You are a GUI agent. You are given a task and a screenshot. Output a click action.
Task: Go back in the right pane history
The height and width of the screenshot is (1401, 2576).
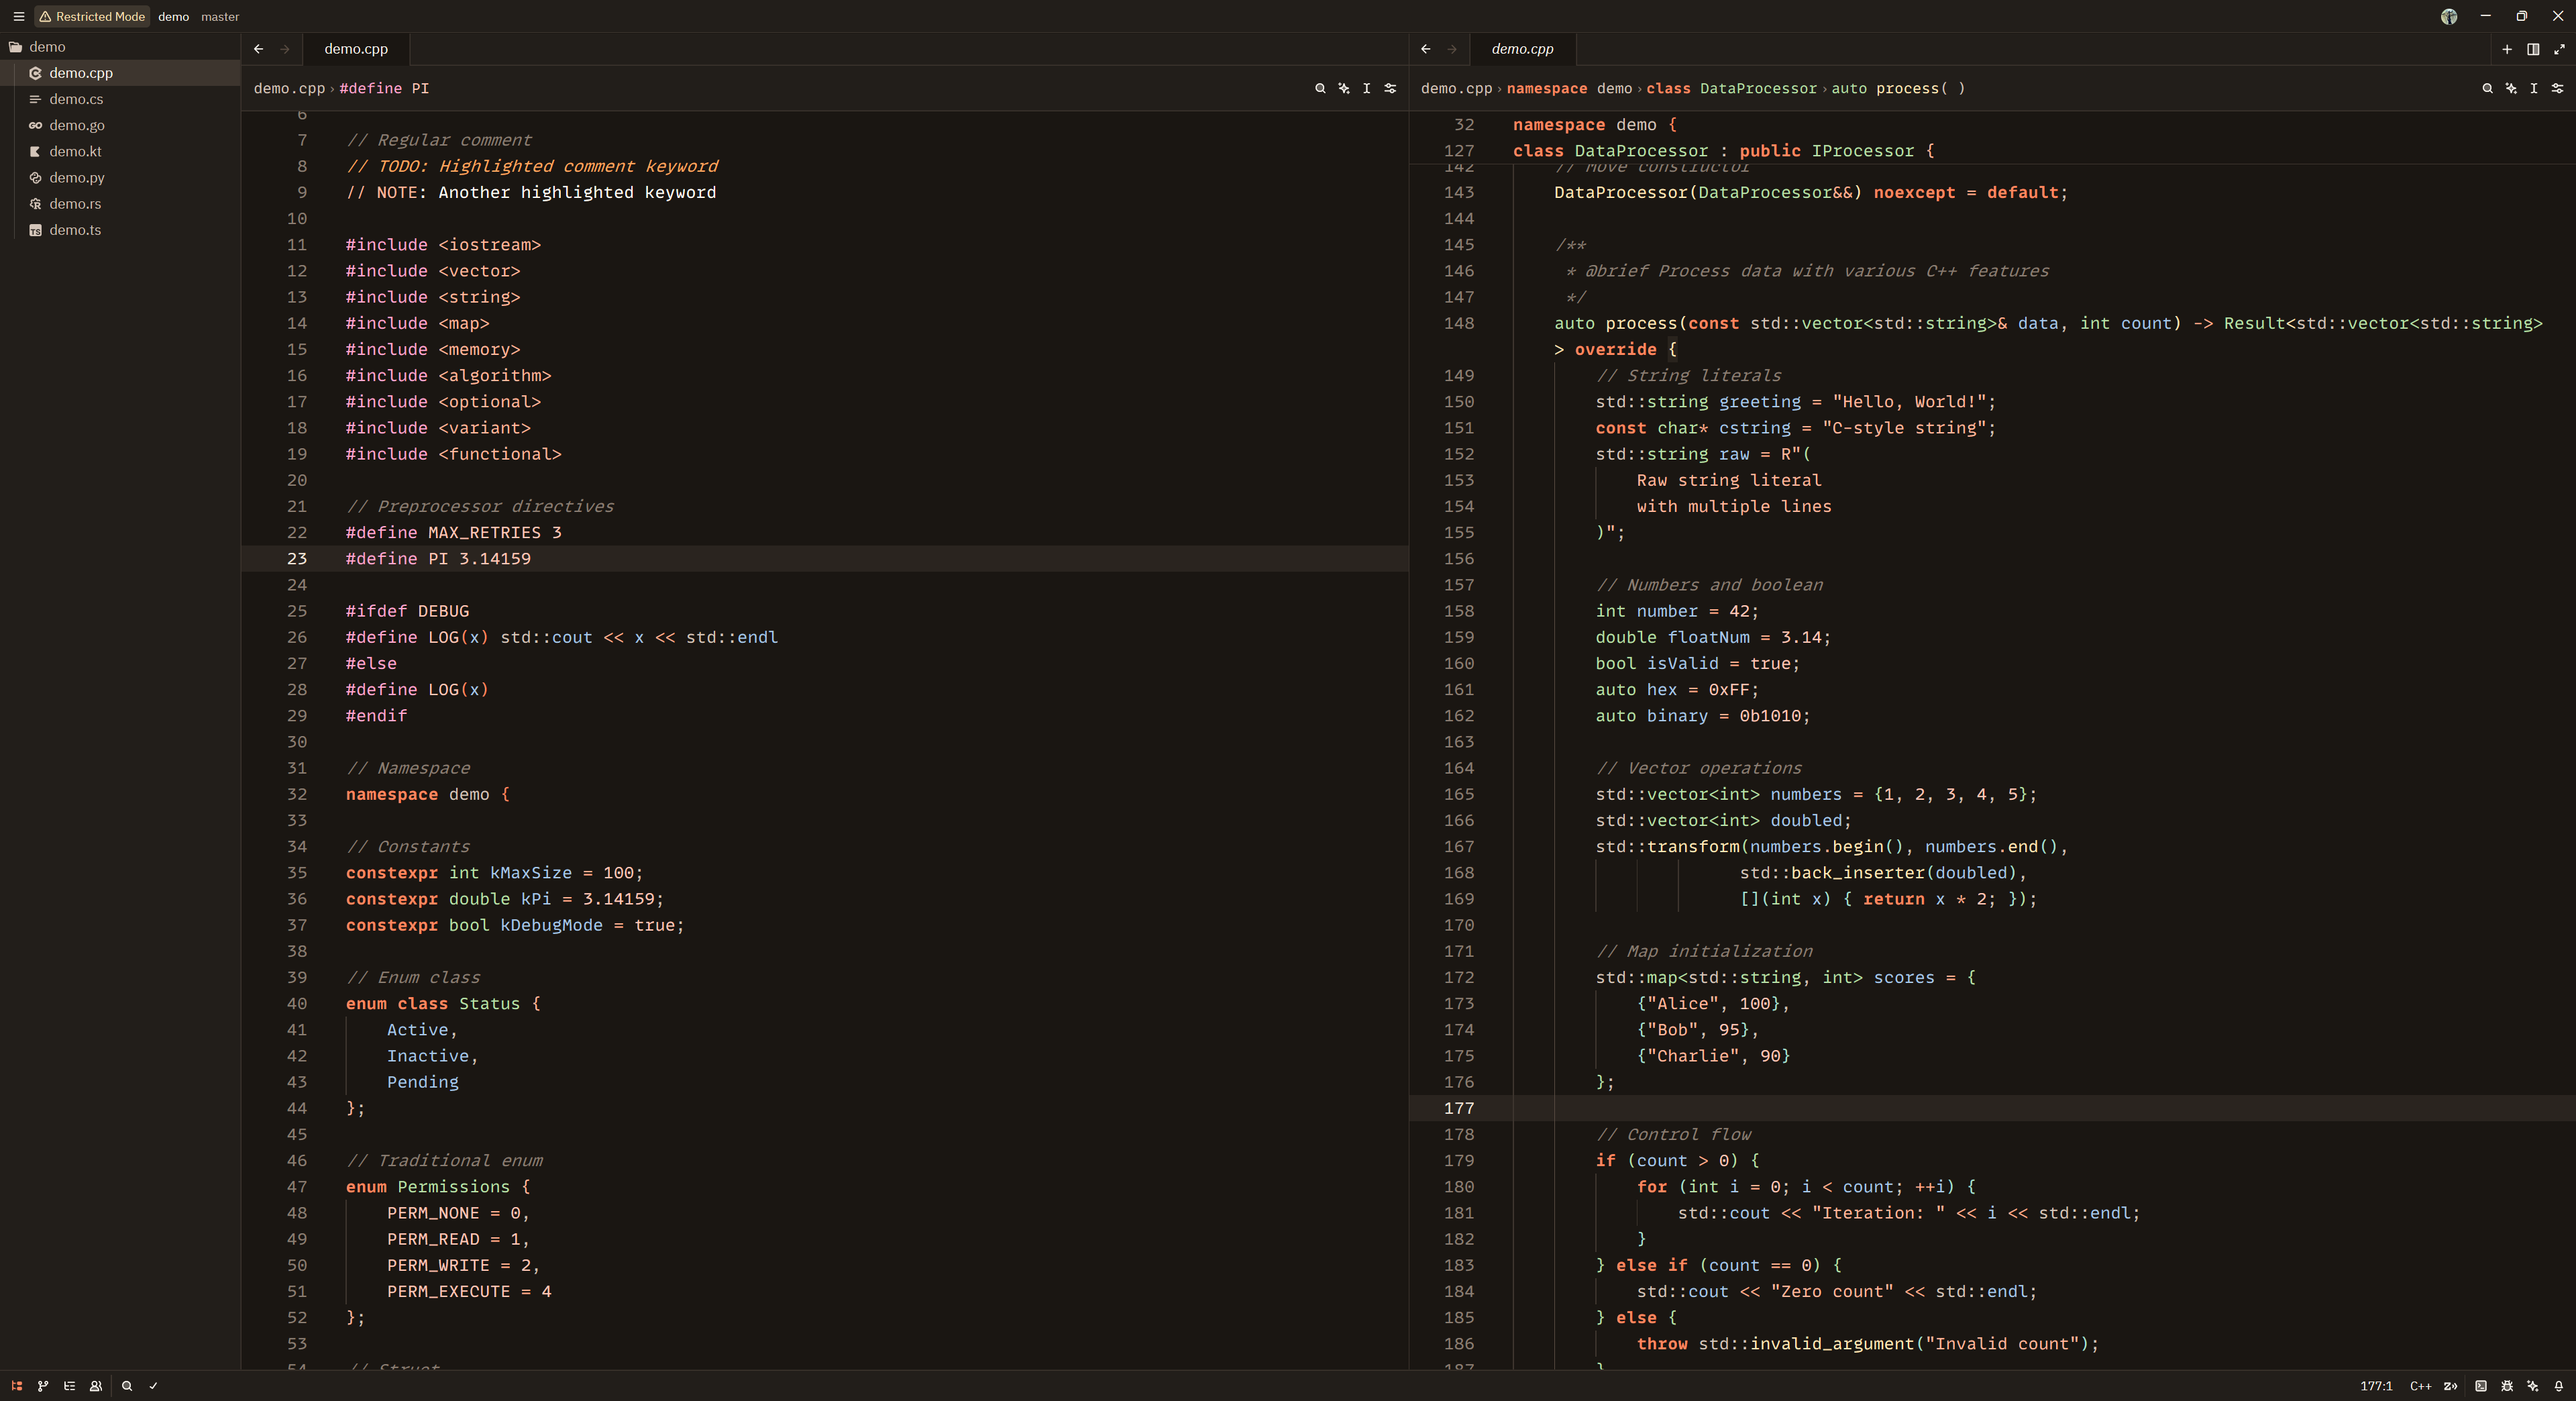click(x=1426, y=49)
